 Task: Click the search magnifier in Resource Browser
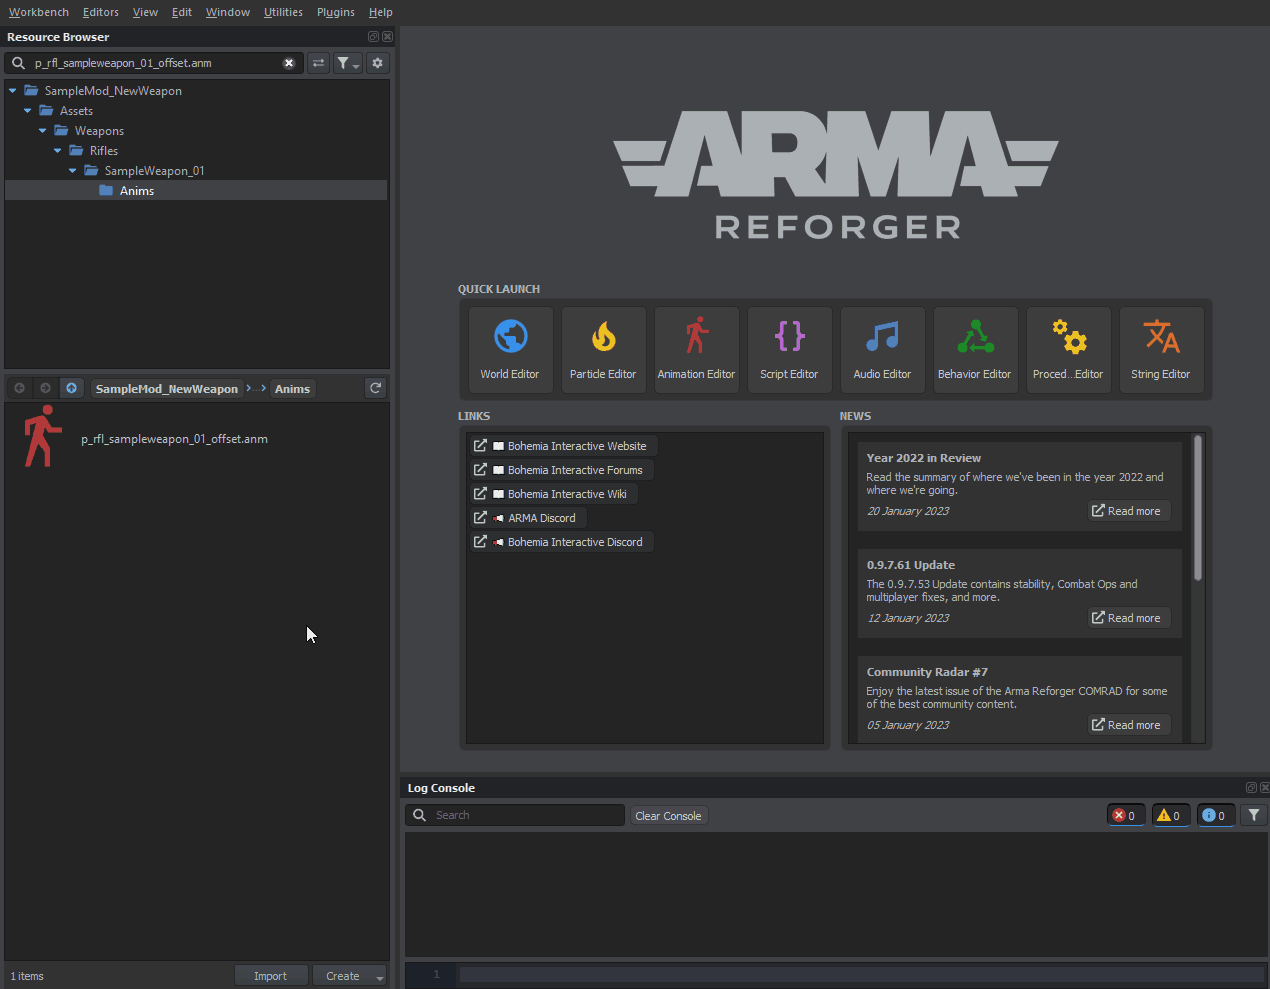(x=18, y=63)
